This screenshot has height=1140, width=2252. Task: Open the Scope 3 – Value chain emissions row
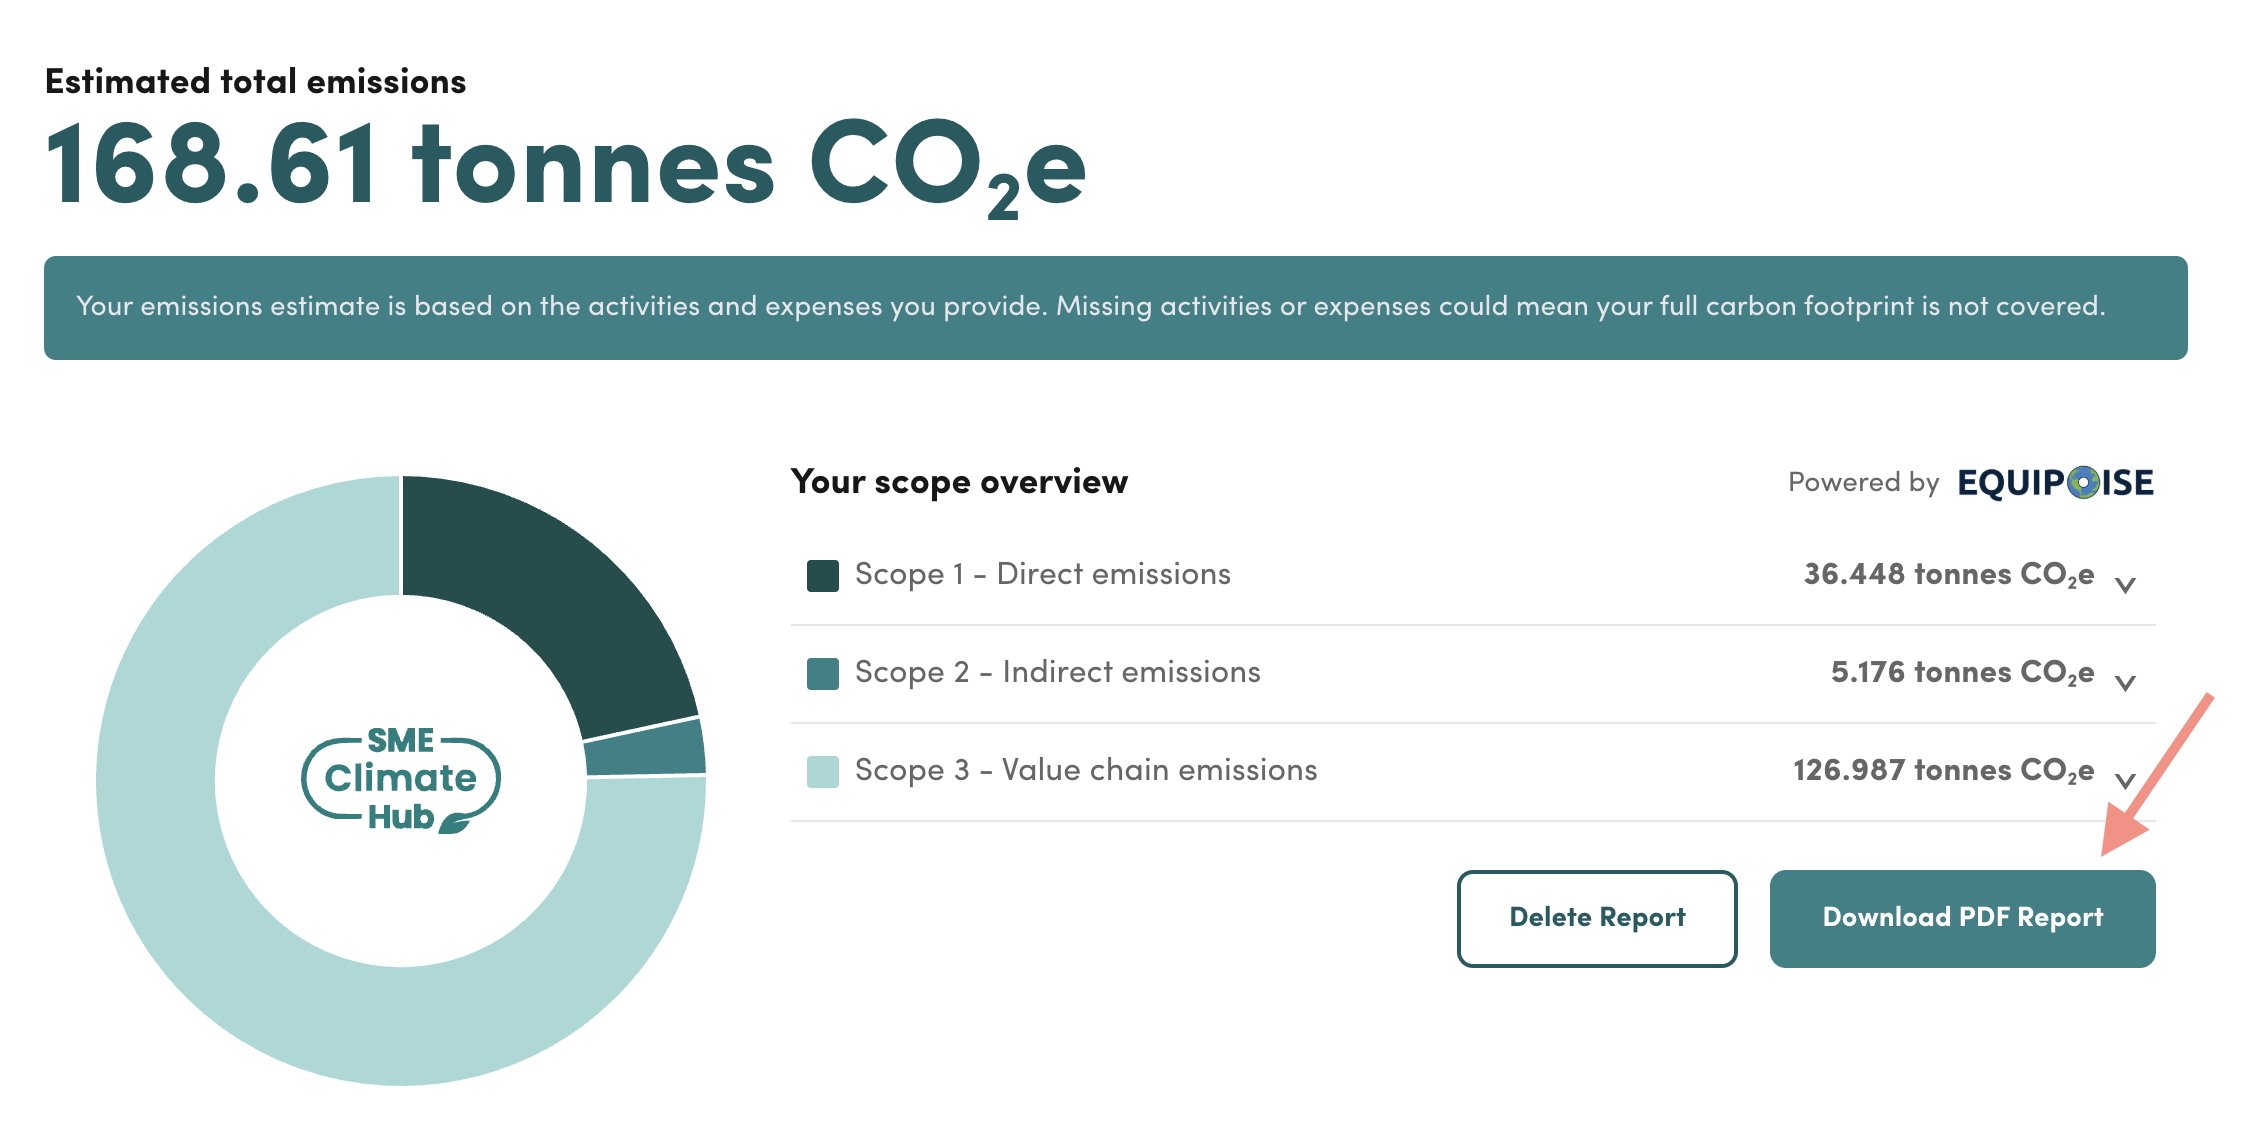[x=1472, y=771]
